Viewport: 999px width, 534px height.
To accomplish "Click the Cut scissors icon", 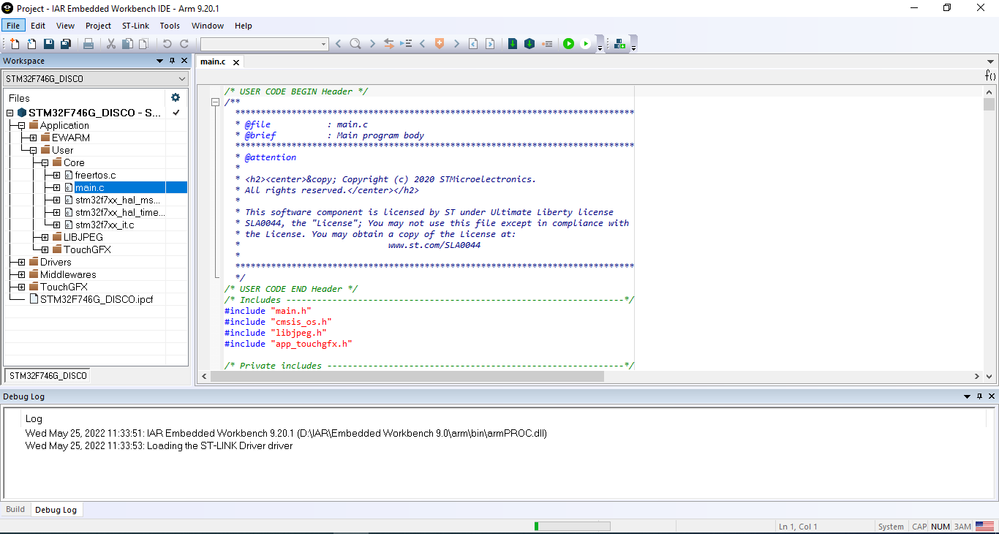I will (111, 43).
